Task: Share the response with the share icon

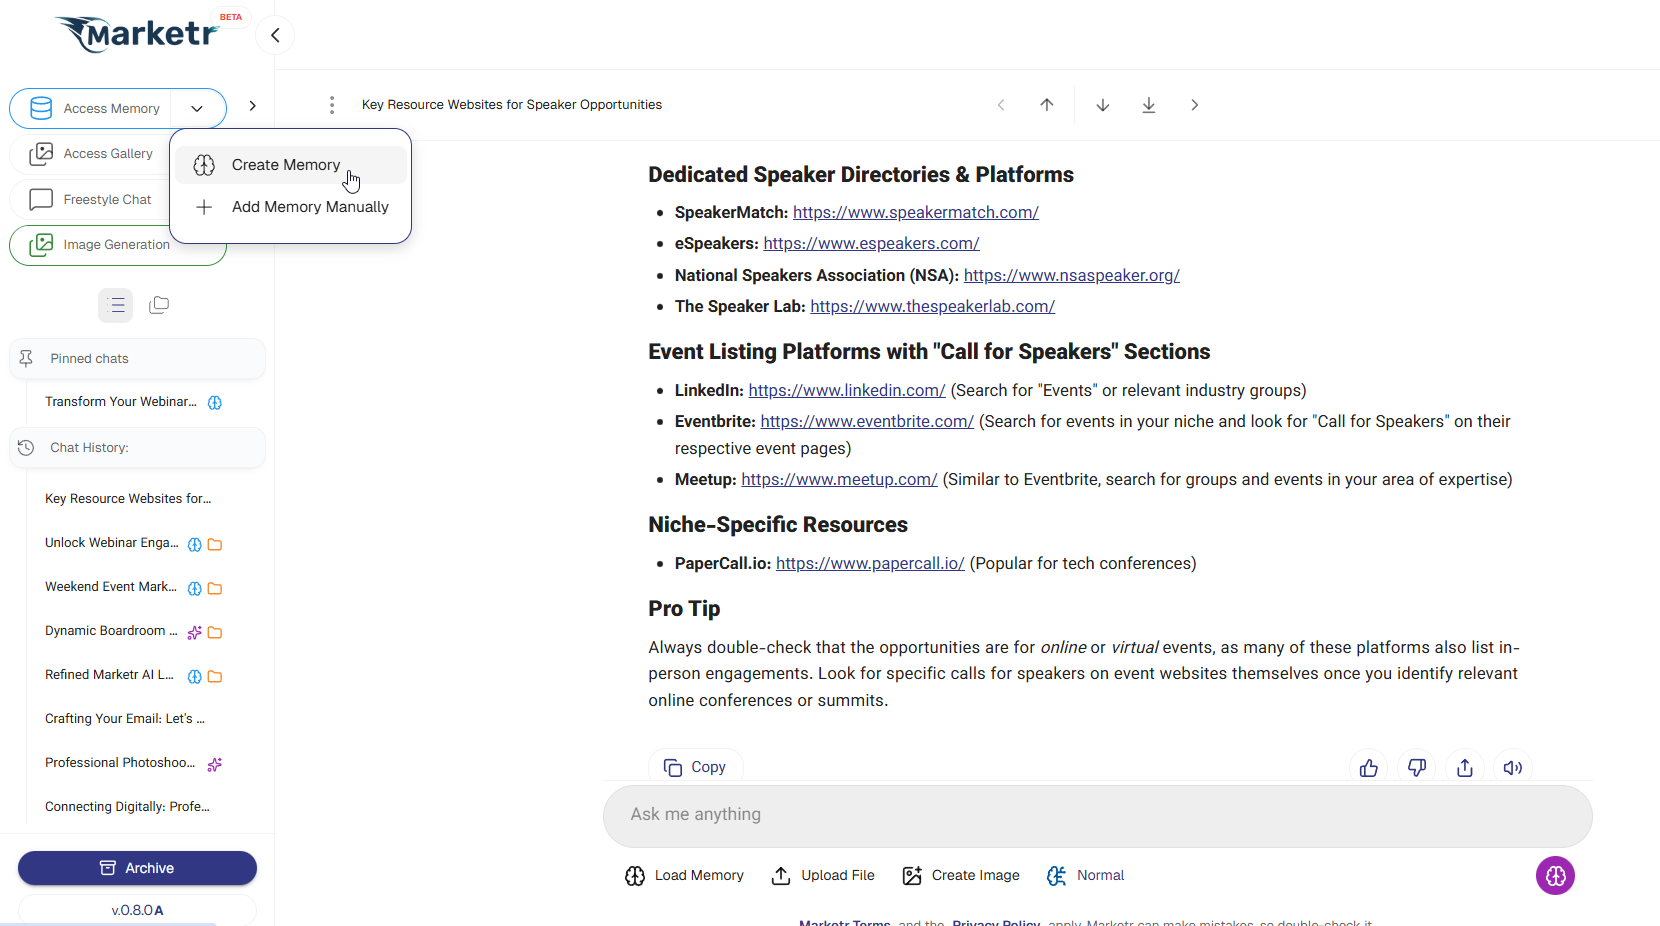Action: pyautogui.click(x=1465, y=768)
